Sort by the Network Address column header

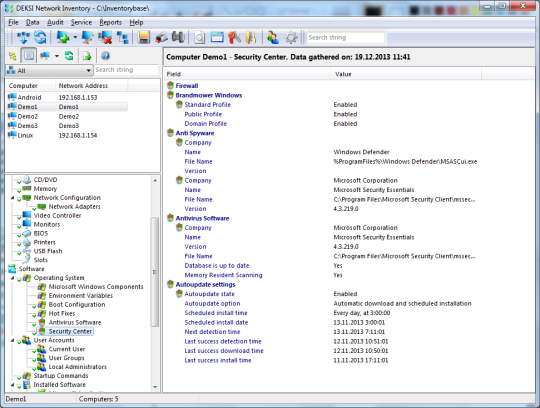pos(91,86)
